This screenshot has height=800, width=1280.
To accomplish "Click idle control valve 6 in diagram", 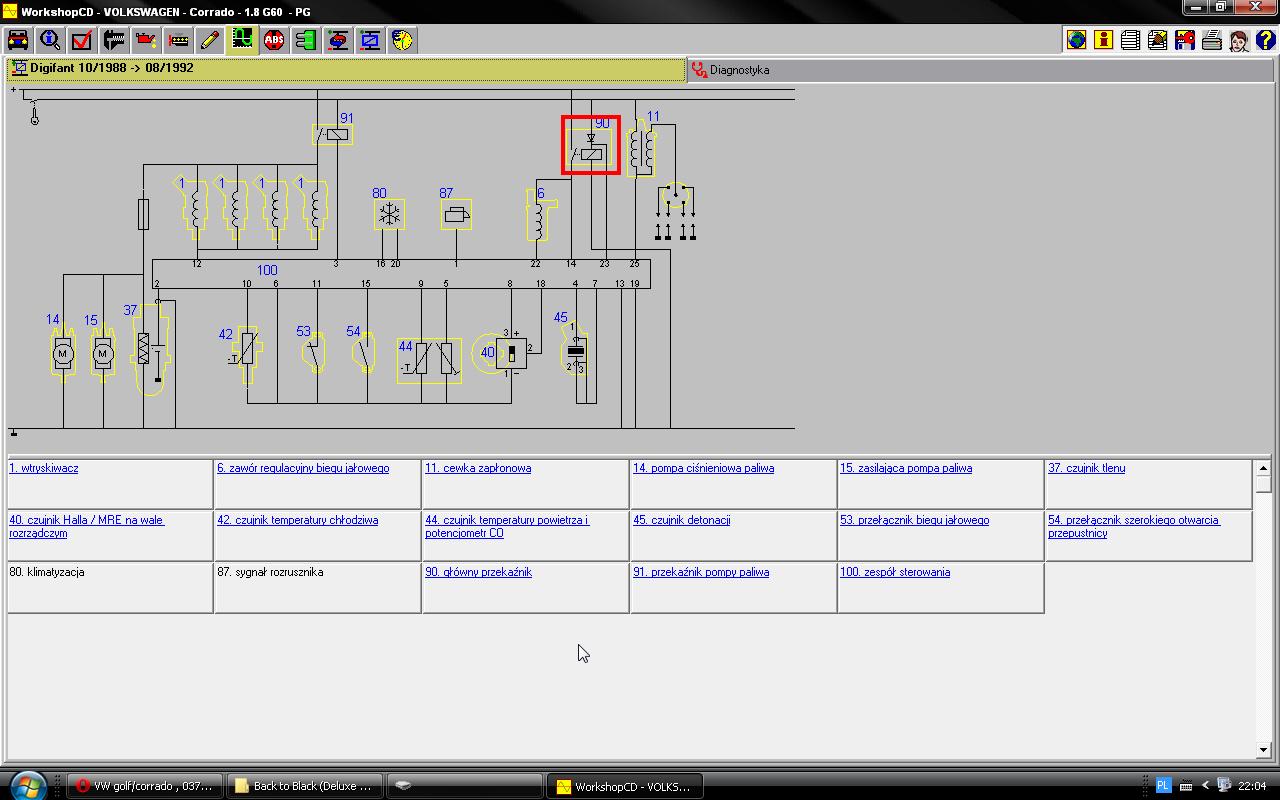I will tap(540, 216).
